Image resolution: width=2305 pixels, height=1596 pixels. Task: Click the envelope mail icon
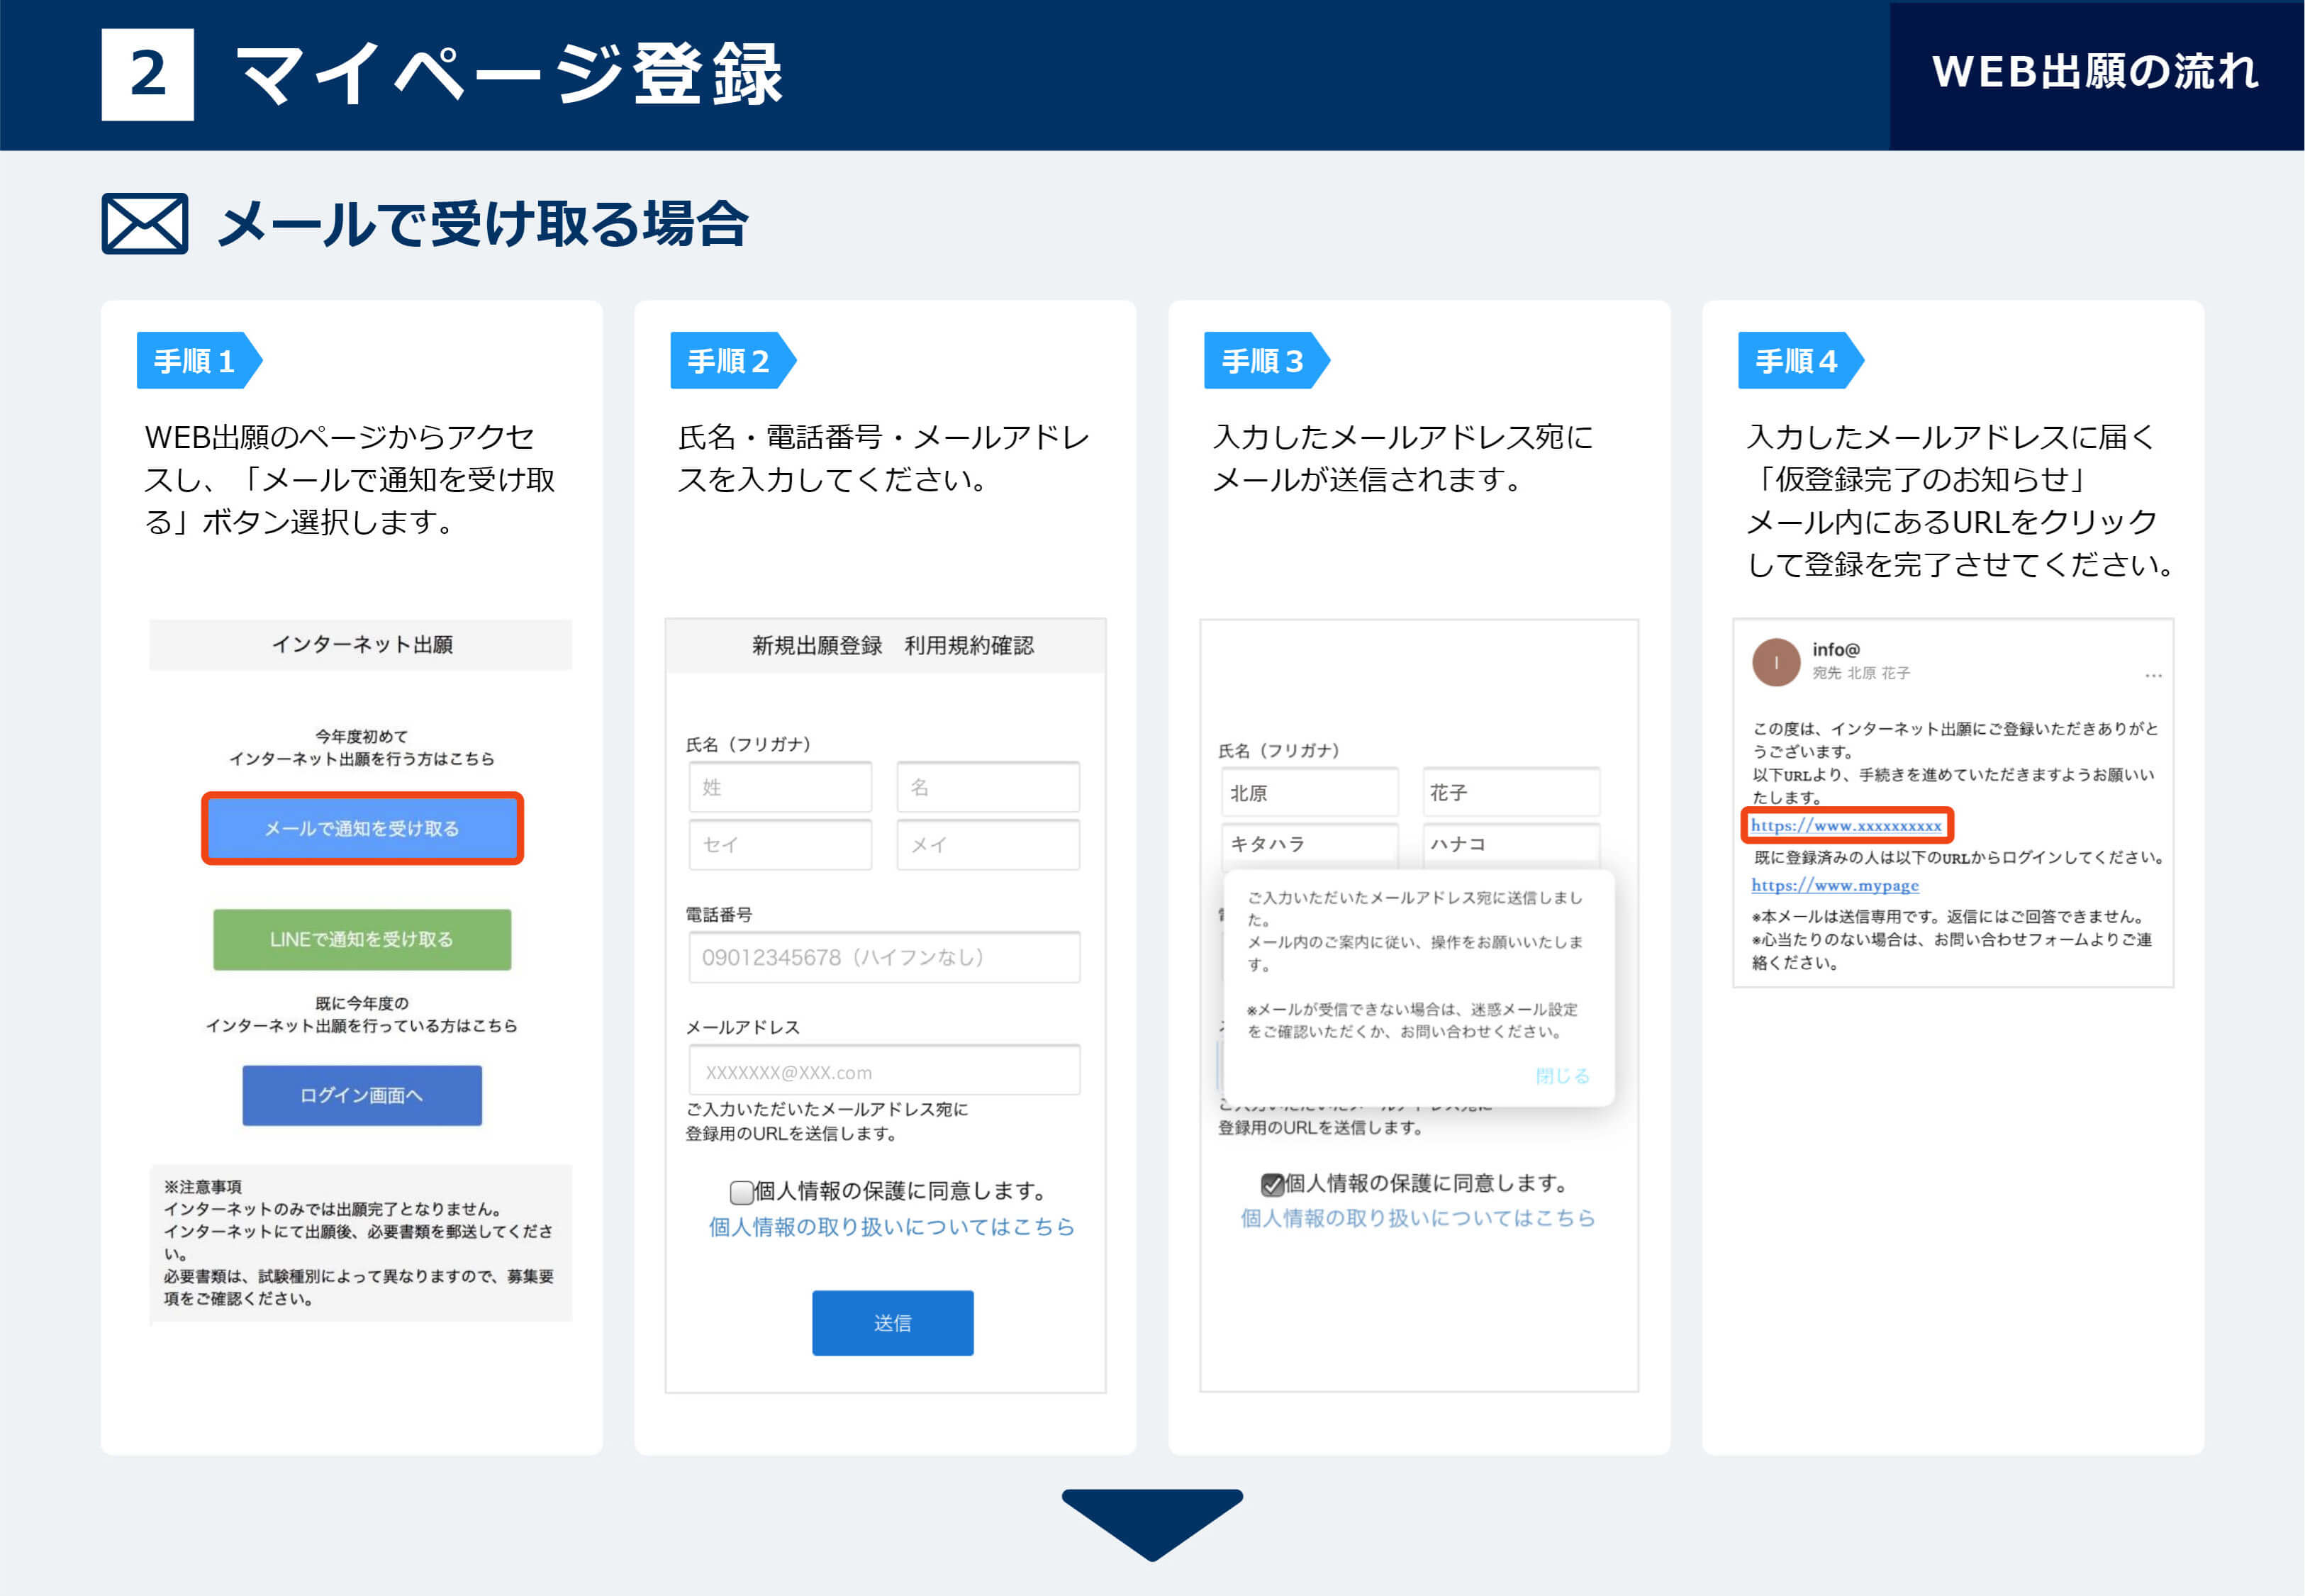pos(145,223)
